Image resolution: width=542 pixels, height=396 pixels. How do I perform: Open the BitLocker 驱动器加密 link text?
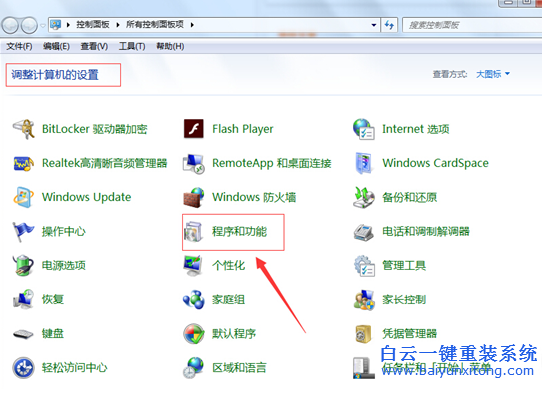(94, 129)
